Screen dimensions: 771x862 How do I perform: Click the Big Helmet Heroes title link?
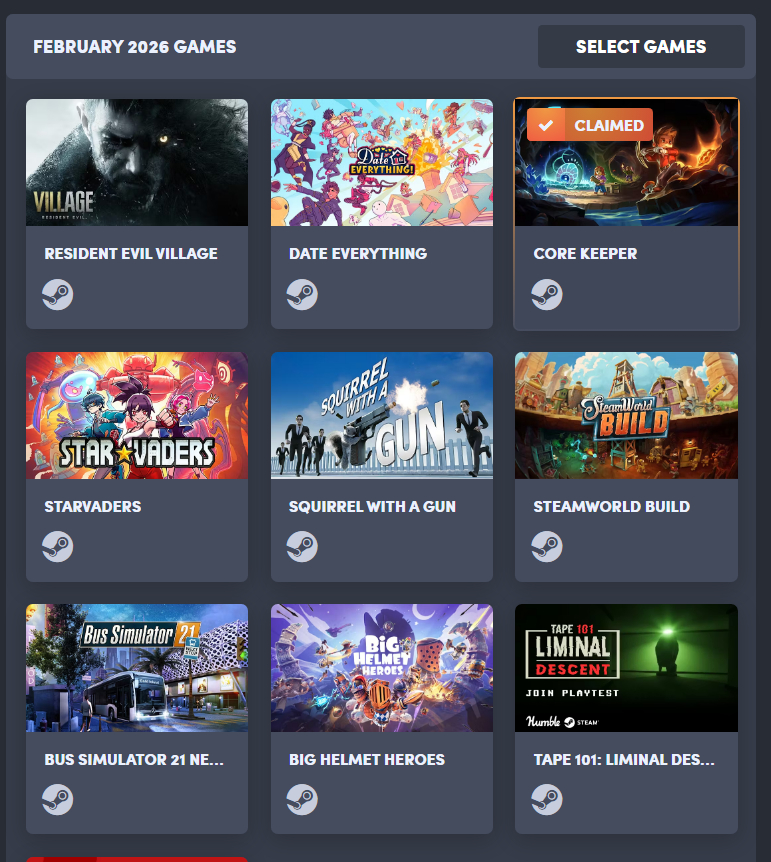click(367, 759)
